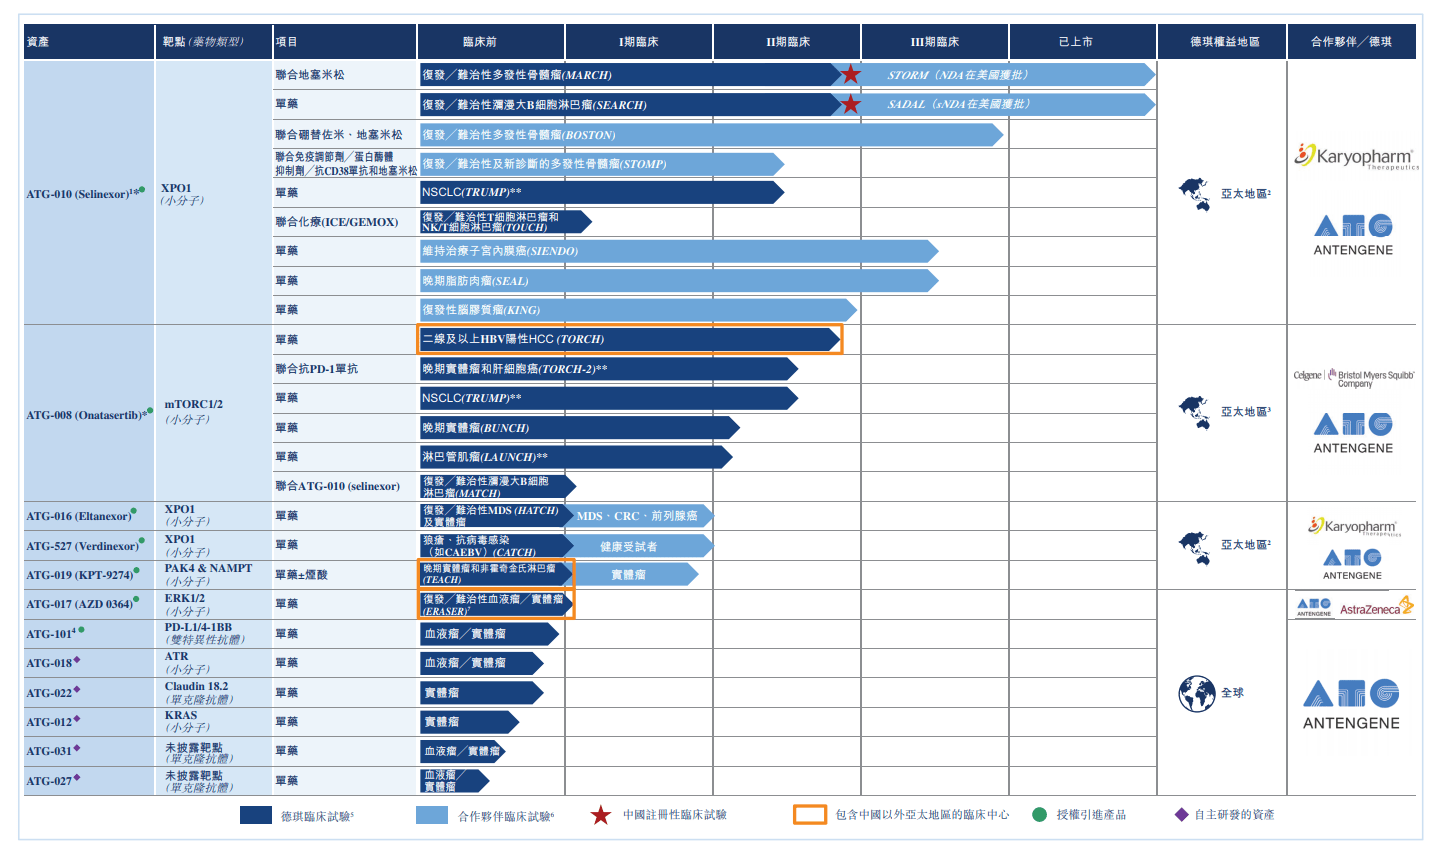Viewport: 1437px width, 849px height.
Task: Click the small Antengene logo beside the ATG-527 row
Action: point(1352,564)
